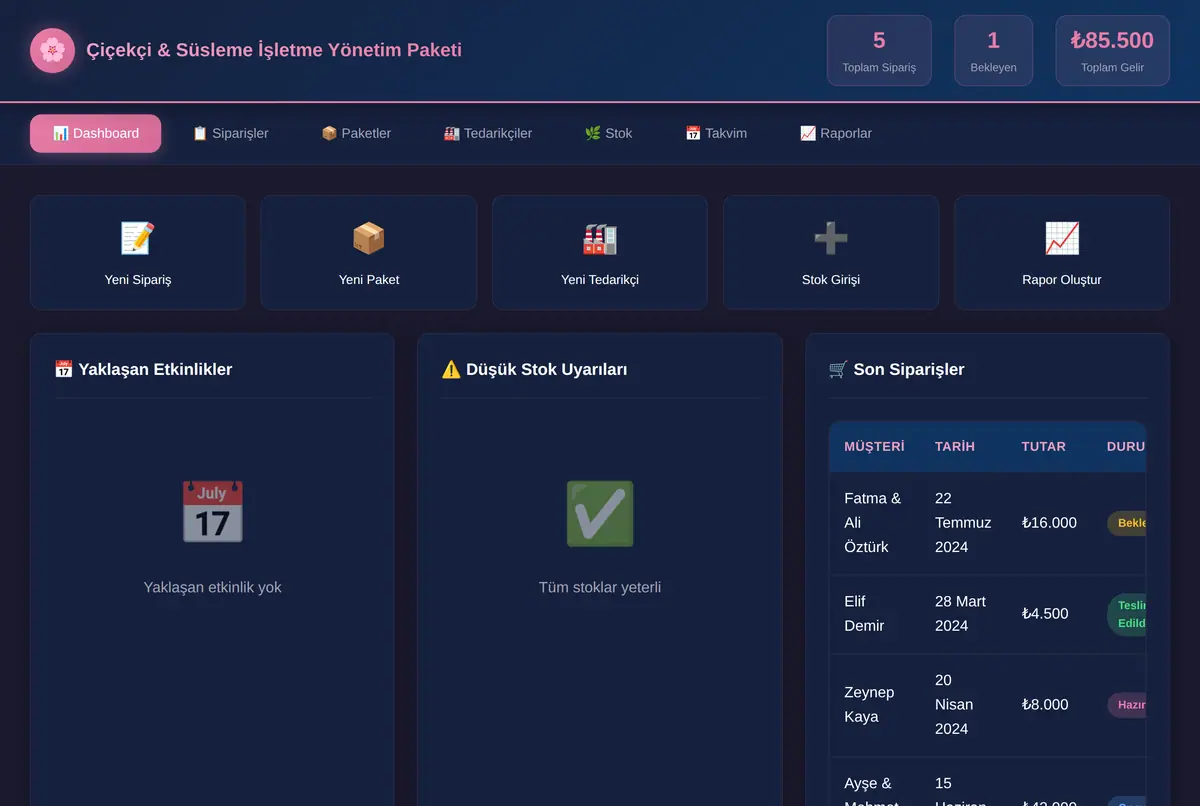Click the Yeni Tedarikçi label

coord(600,280)
